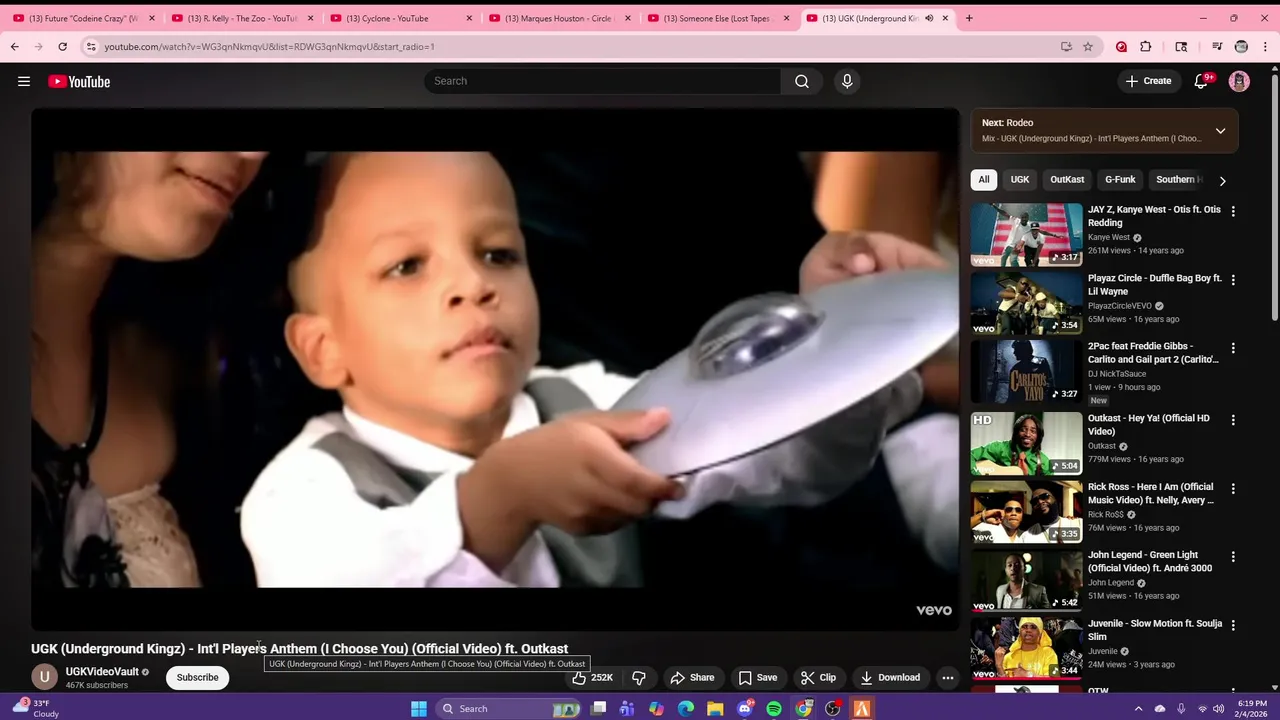Image resolution: width=1280 pixels, height=720 pixels.
Task: Like the video (252K)
Action: coord(592,678)
